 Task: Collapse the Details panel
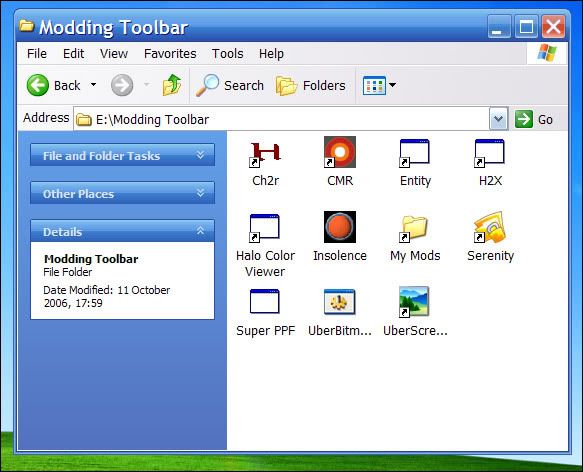click(122, 231)
